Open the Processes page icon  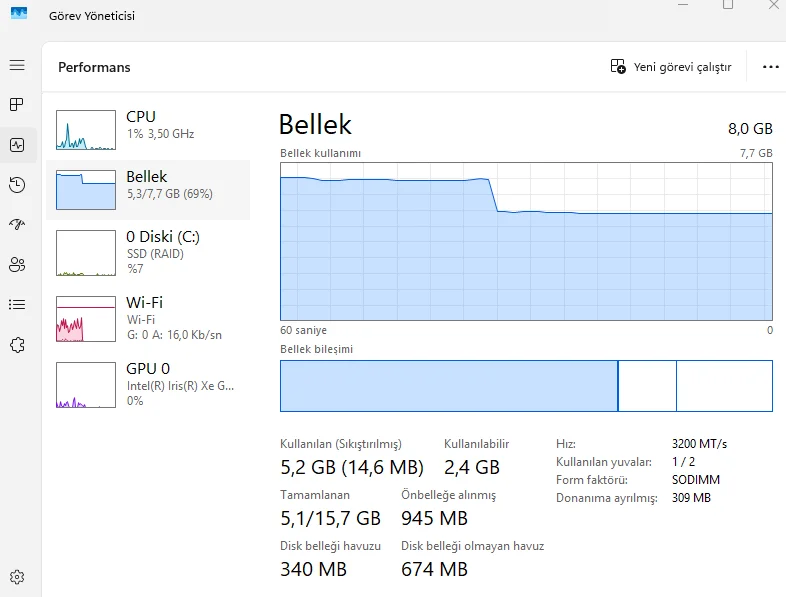(x=17, y=104)
